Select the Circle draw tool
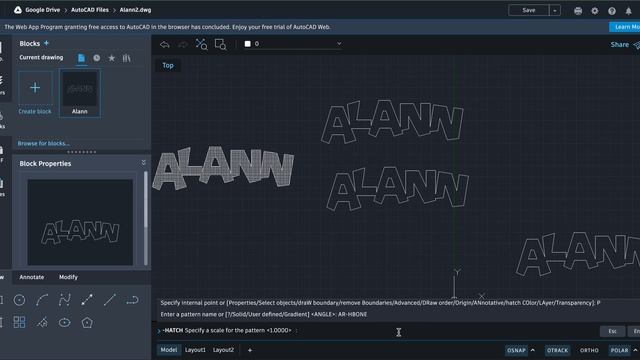Image resolution: width=640 pixels, height=360 pixels. [x=19, y=300]
